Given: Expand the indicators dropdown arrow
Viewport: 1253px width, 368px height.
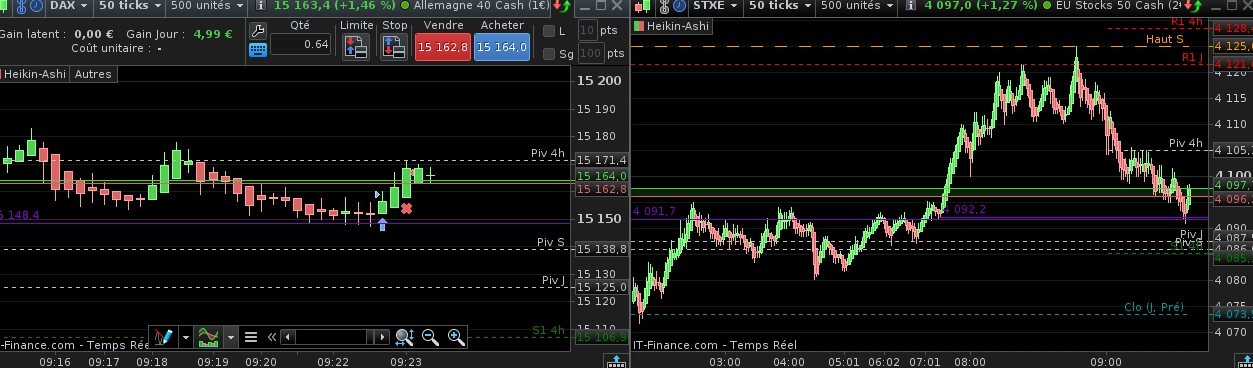Looking at the screenshot, I should coord(230,337).
